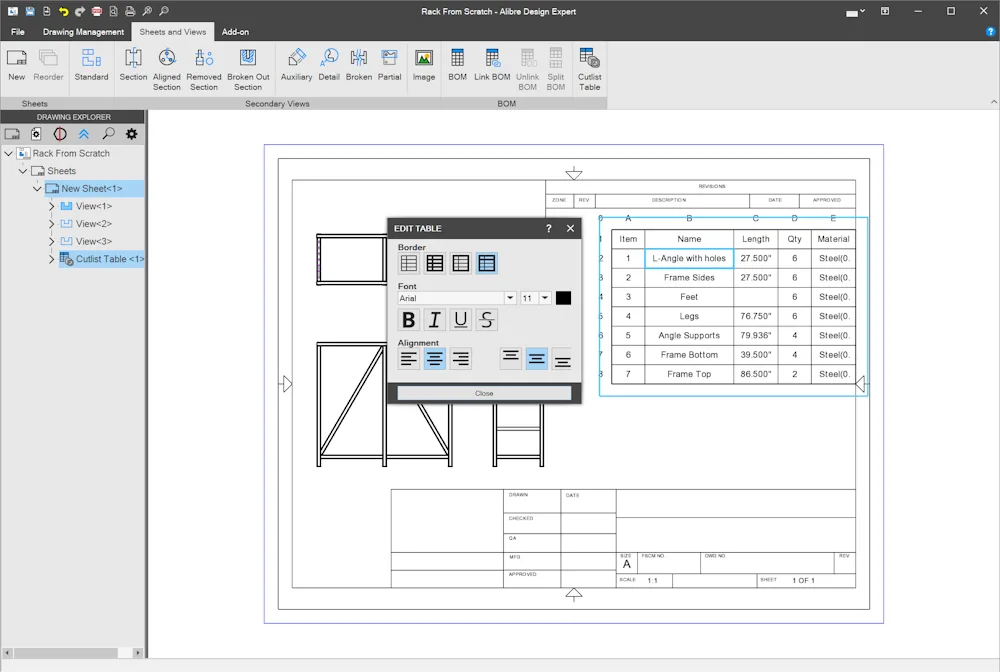
Task: Choose the Aligned Section tool
Action: (166, 69)
